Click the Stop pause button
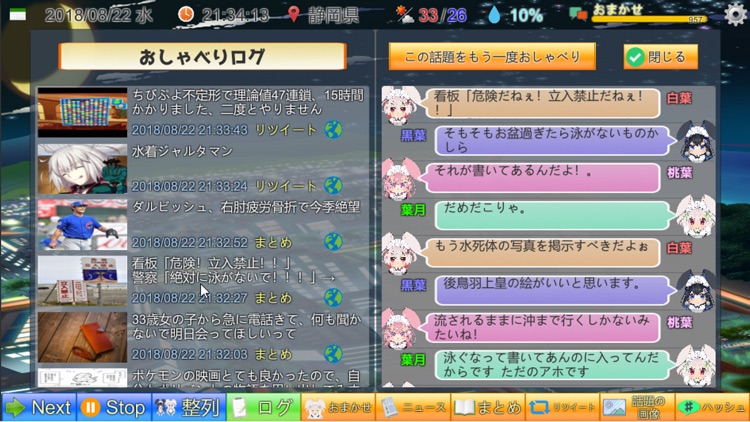Screen dimensions: 750x422 coord(114,407)
